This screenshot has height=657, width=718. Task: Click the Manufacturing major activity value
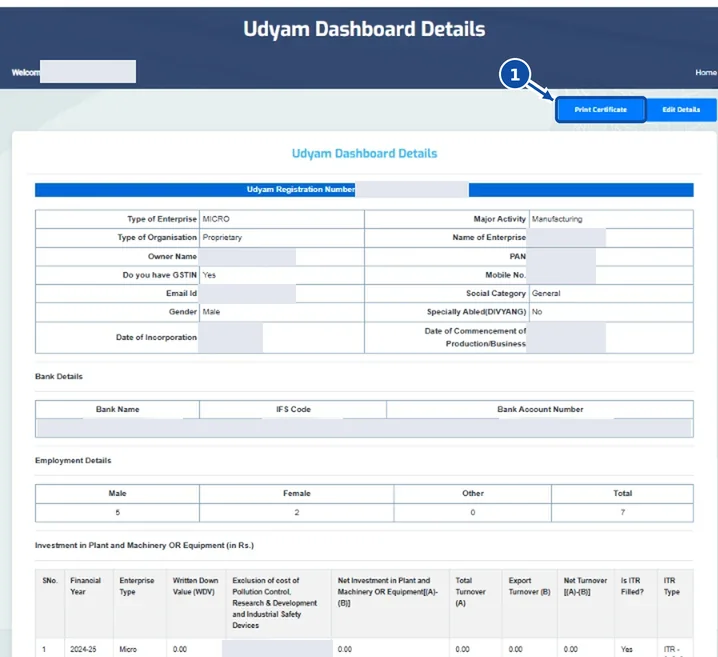pyautogui.click(x=557, y=219)
